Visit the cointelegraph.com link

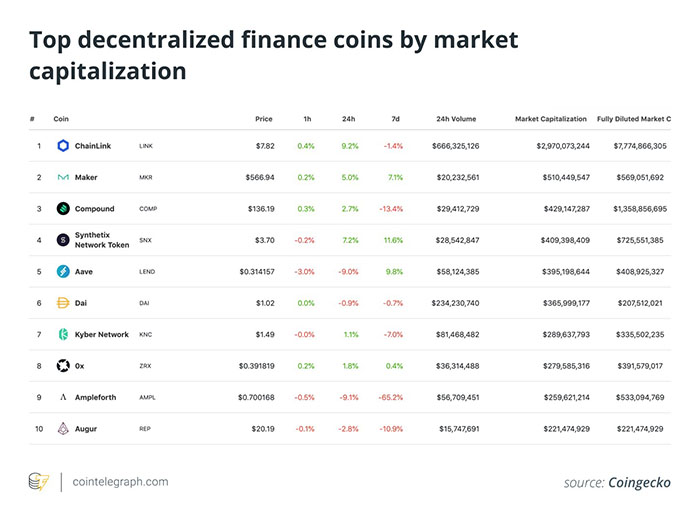(x=121, y=482)
